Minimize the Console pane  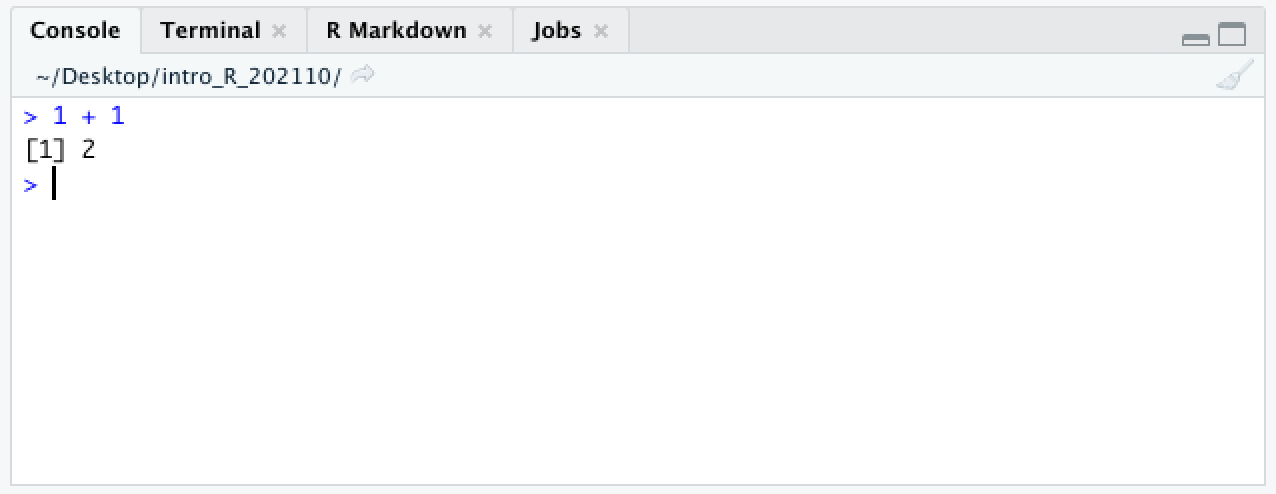1195,39
